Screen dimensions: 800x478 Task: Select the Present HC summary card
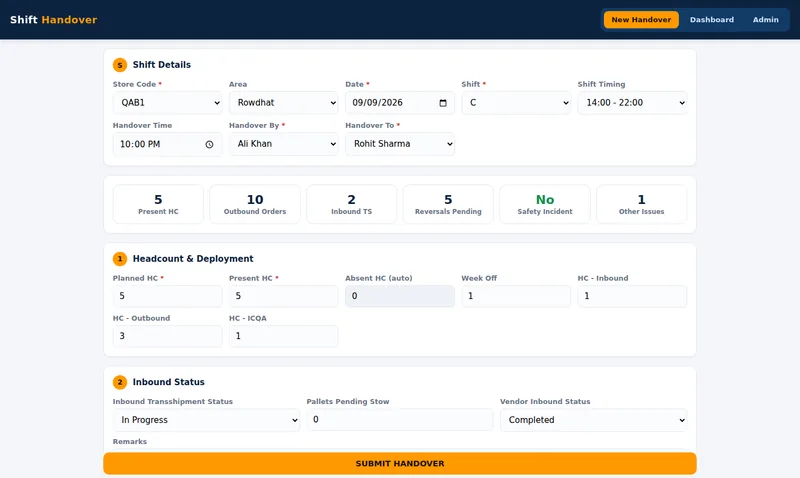[158, 204]
